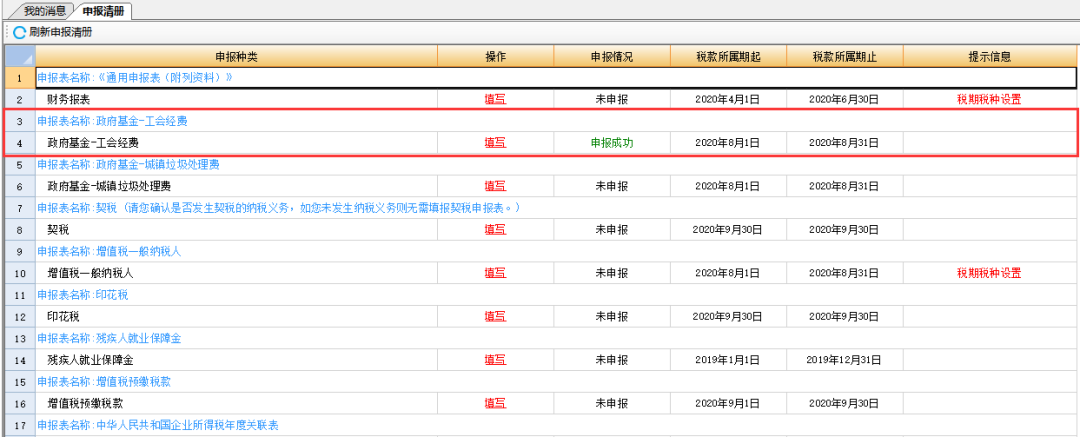Click the 增值税一般纳税人 cell in row 10
Viewport: 1080px width, 437px height.
[x=236, y=274]
